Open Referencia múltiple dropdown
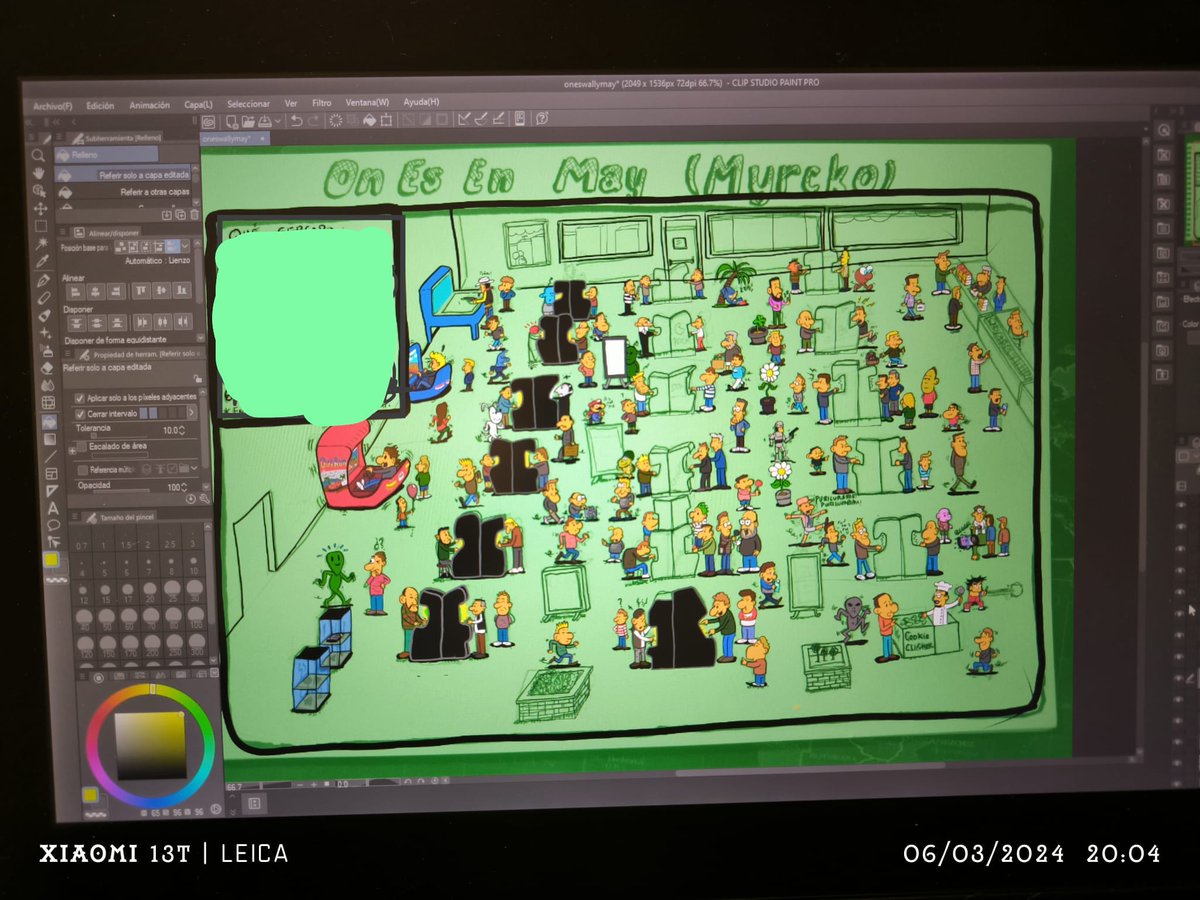The width and height of the screenshot is (1200, 900). coord(194,468)
